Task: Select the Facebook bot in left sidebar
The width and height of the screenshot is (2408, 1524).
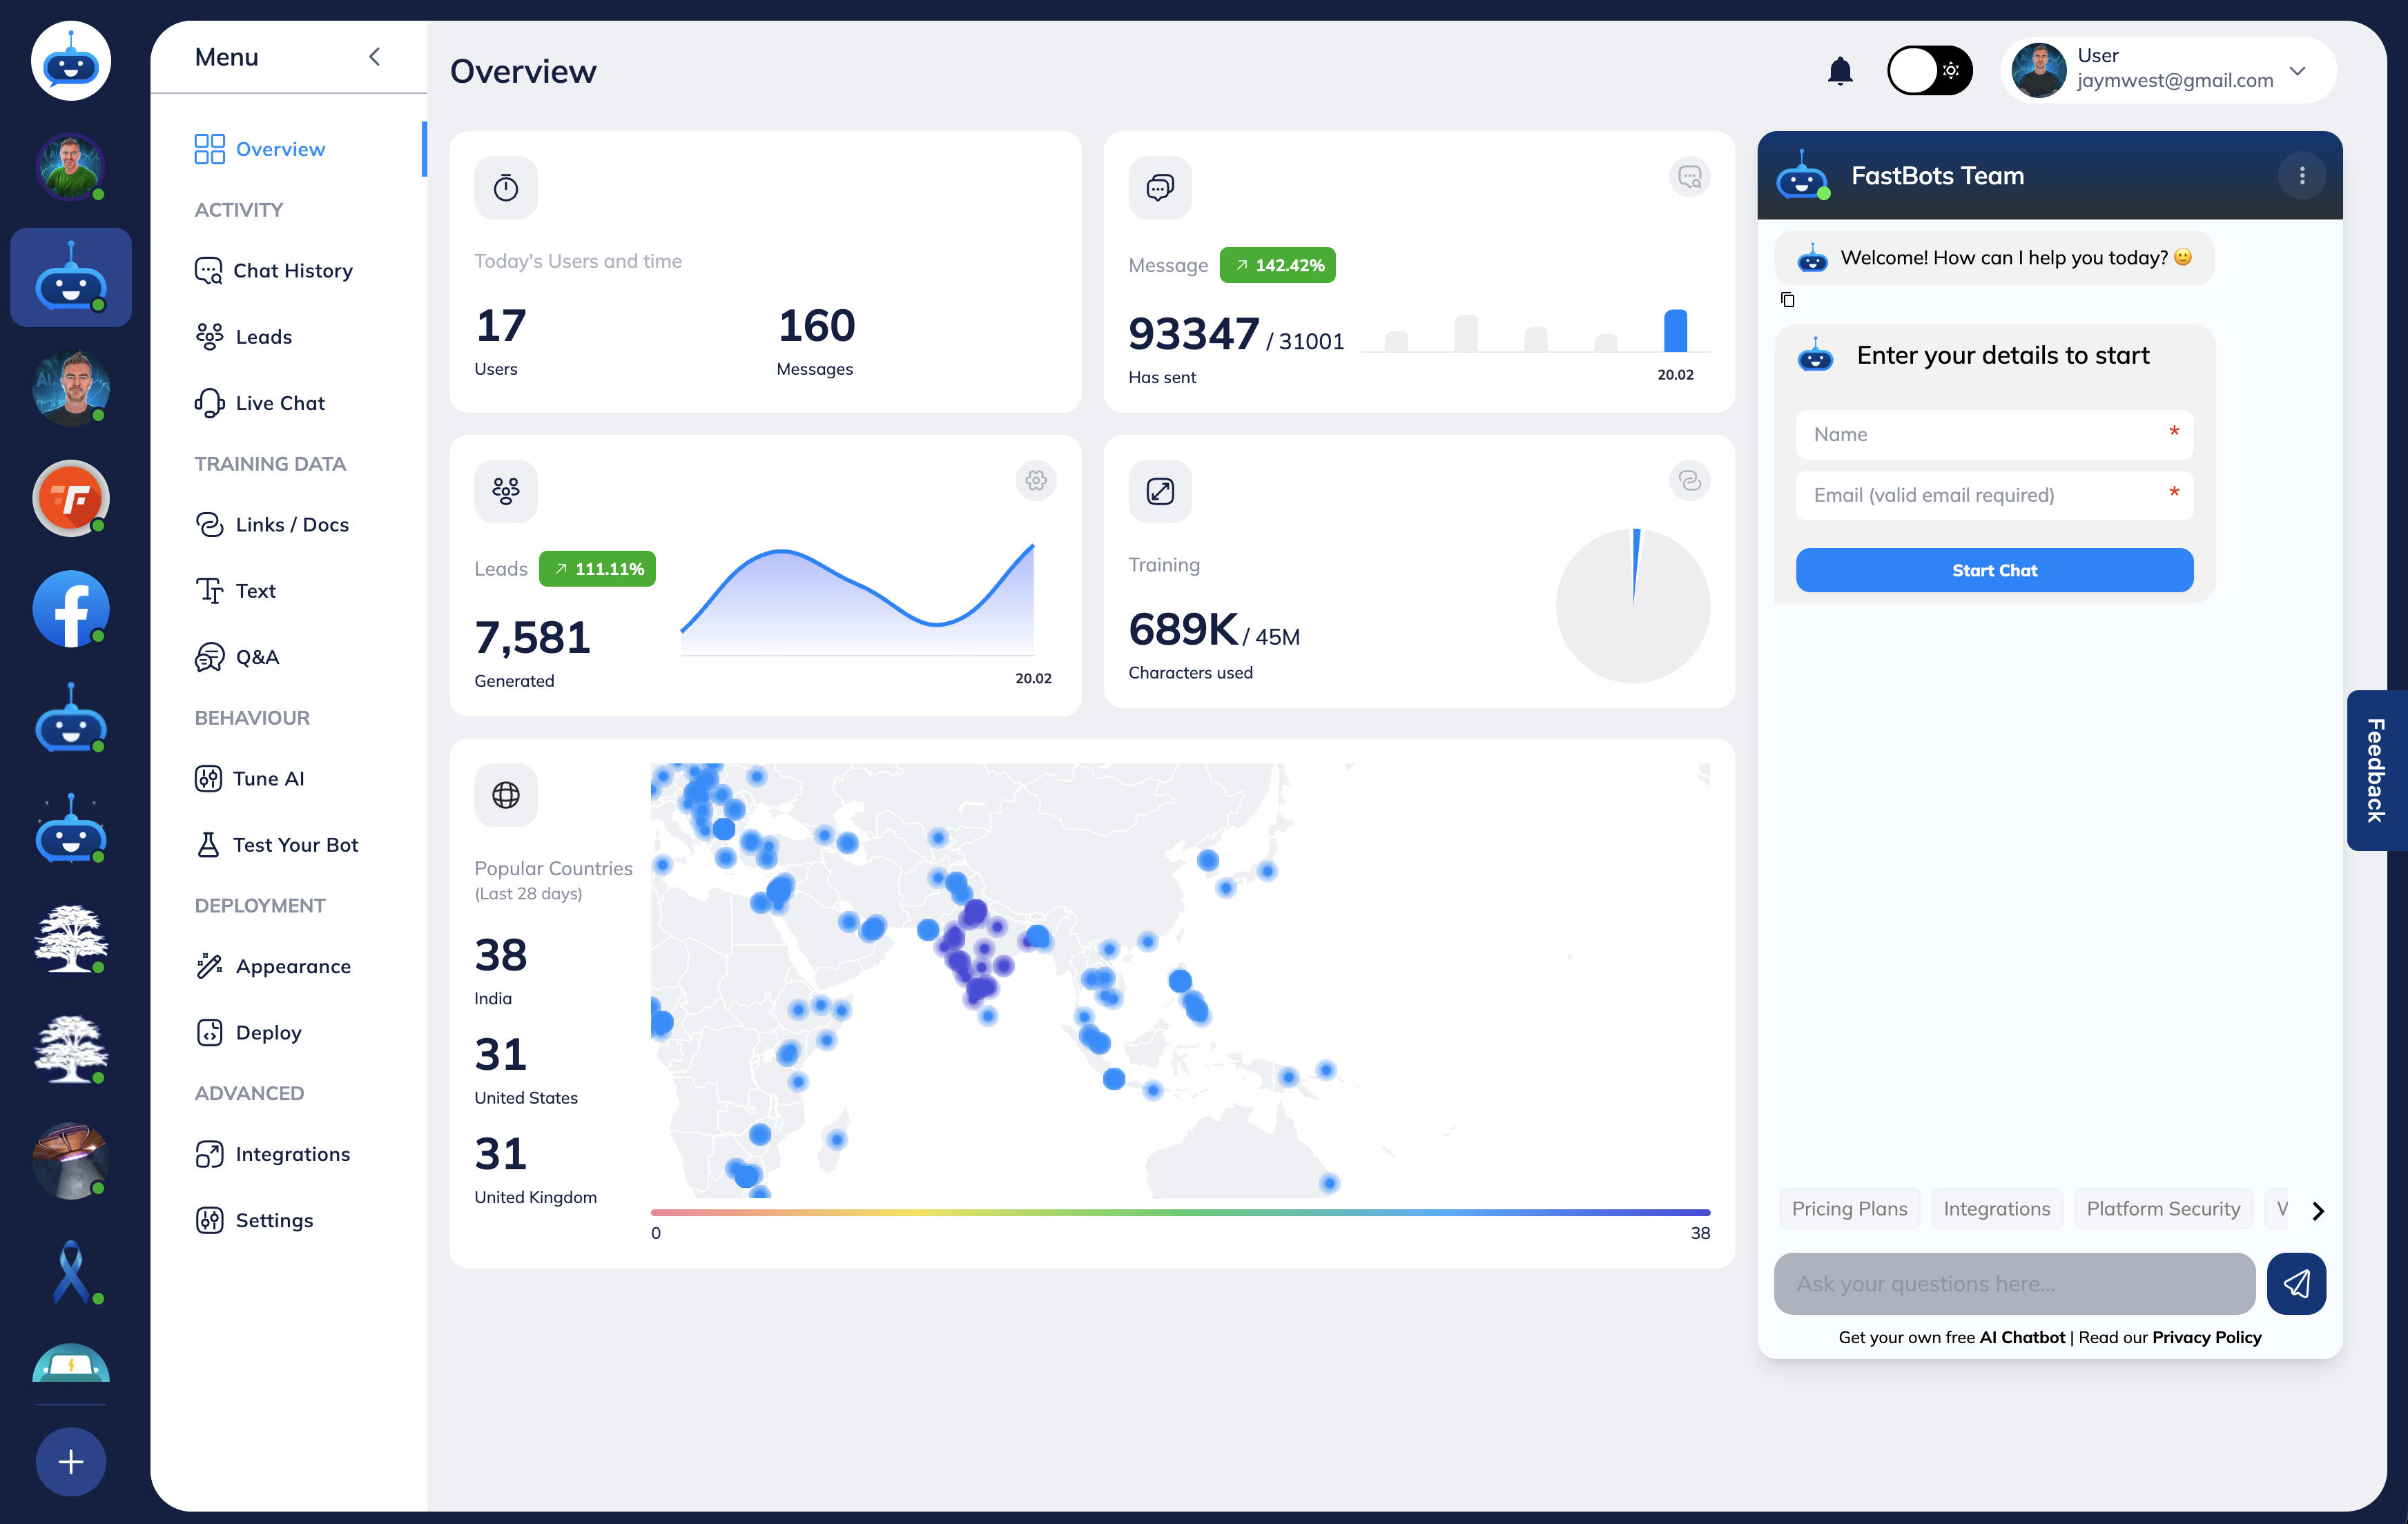Action: (x=70, y=609)
